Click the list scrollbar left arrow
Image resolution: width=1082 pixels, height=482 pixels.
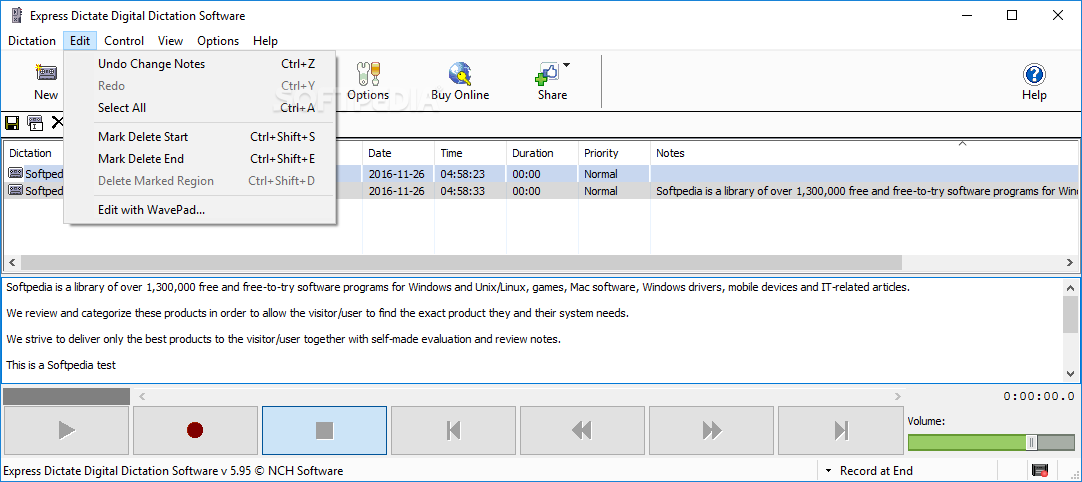[12, 263]
